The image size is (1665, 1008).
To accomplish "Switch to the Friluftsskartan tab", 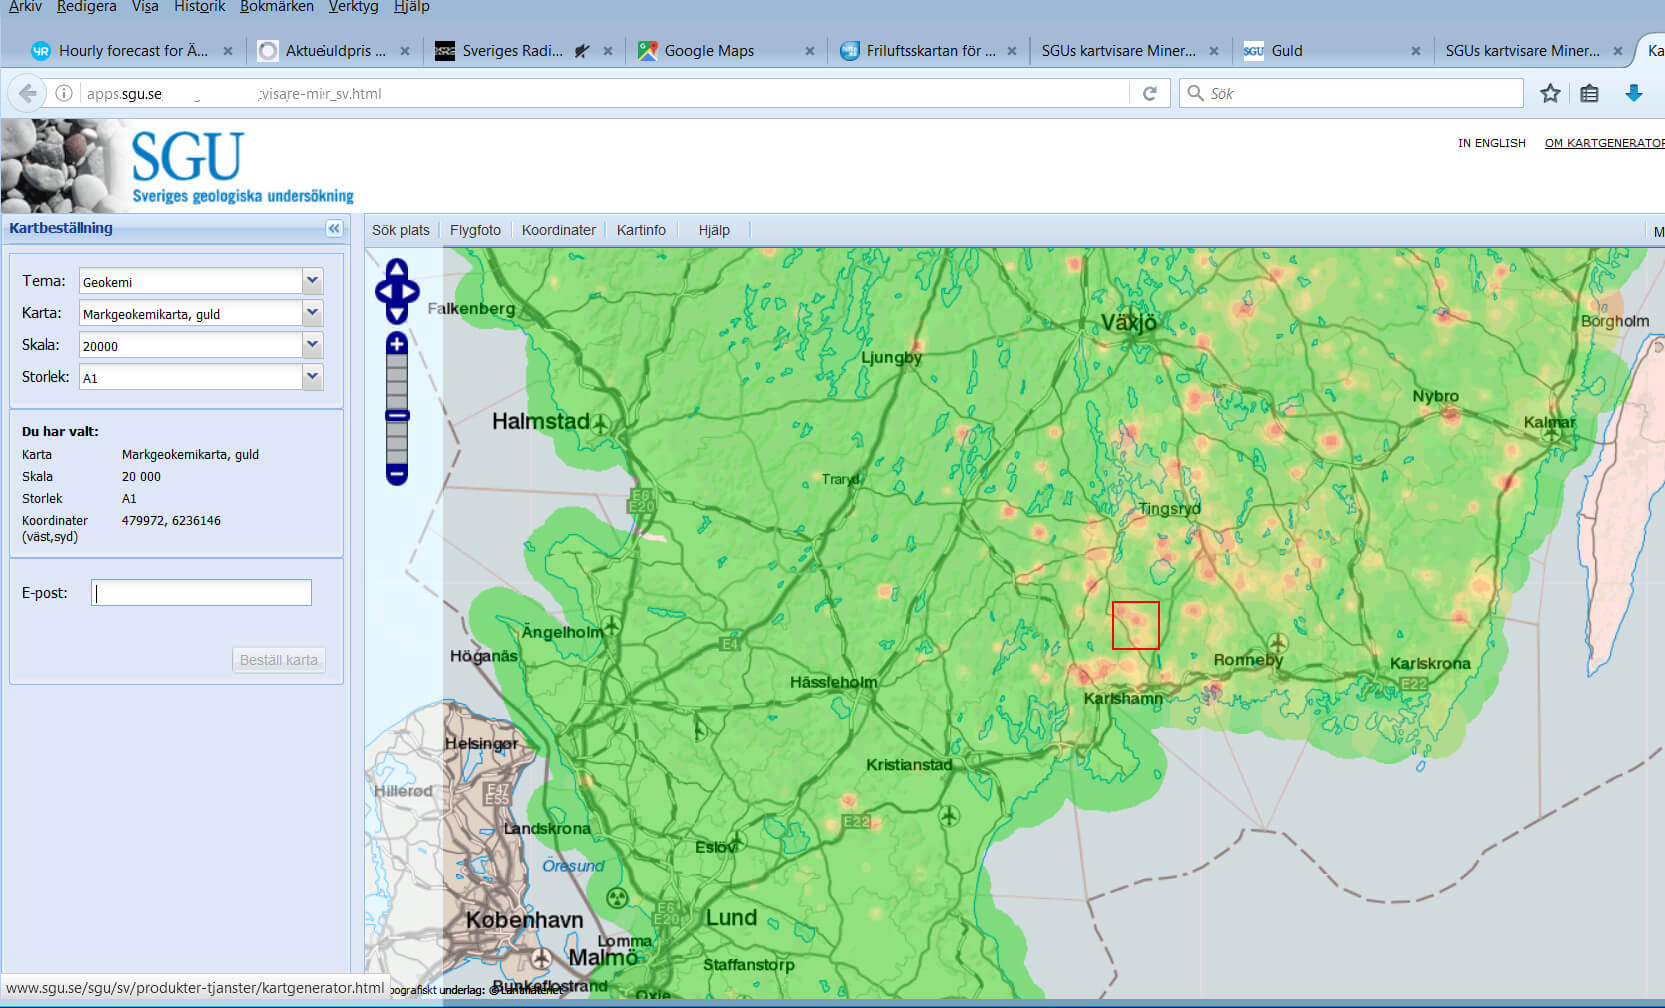I will 930,51.
